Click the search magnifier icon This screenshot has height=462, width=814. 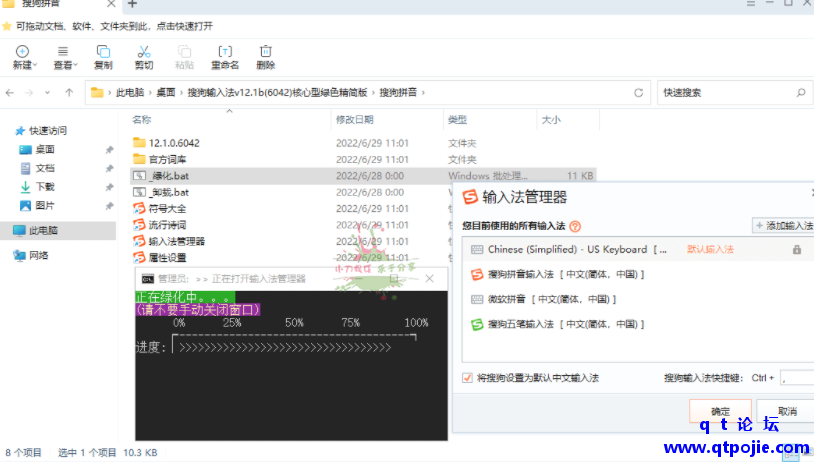pos(801,92)
